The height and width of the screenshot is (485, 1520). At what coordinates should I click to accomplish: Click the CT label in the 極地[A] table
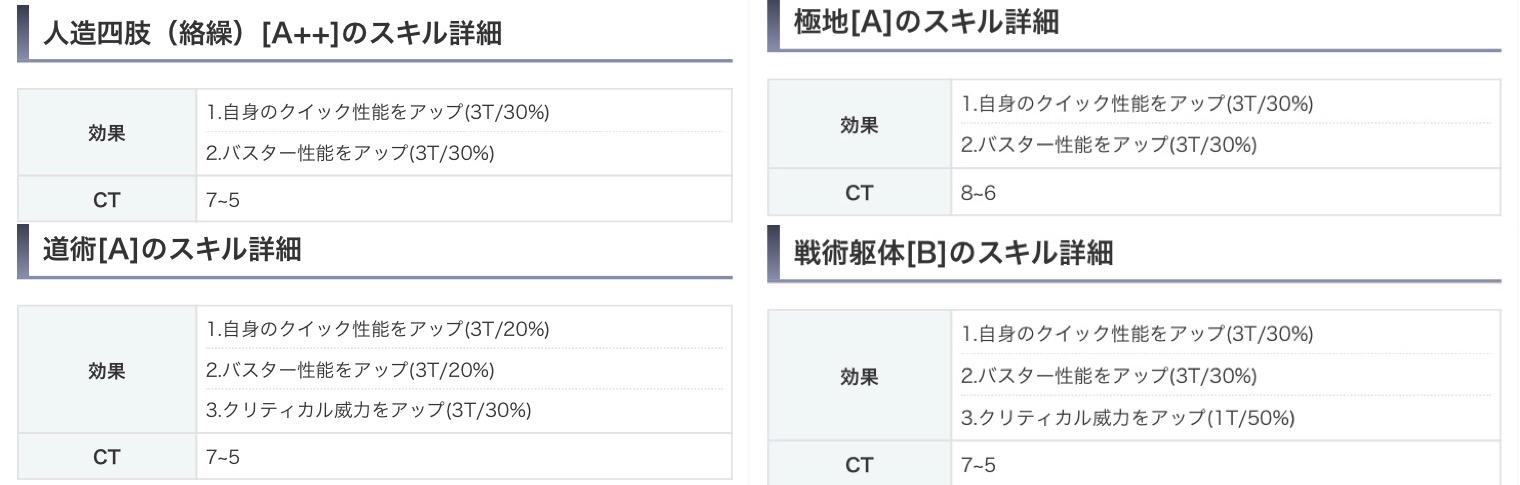coord(859,193)
